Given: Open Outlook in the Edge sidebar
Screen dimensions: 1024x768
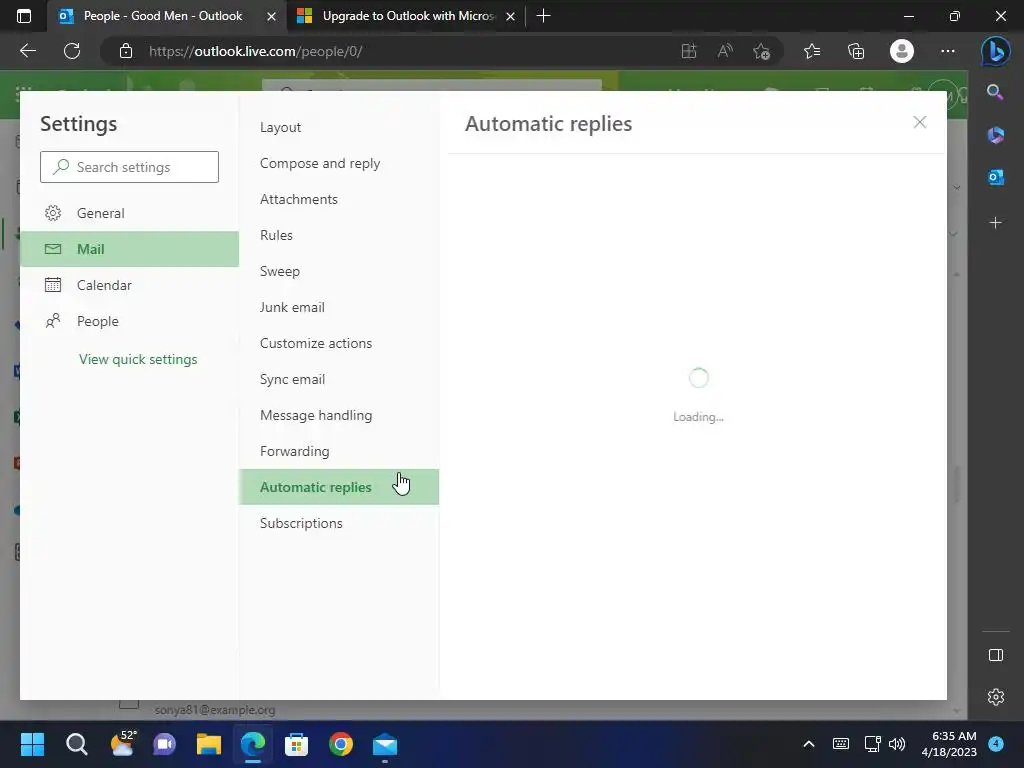Looking at the screenshot, I should [x=995, y=177].
